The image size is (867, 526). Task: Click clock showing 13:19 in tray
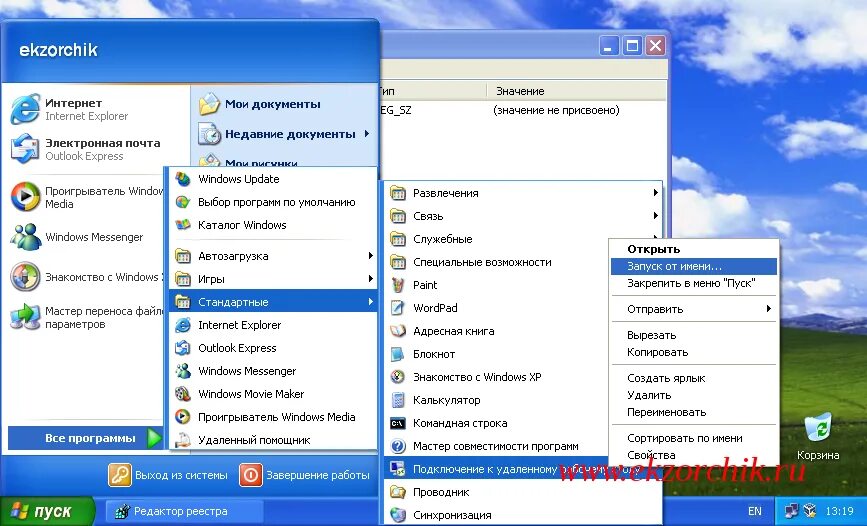pos(839,511)
